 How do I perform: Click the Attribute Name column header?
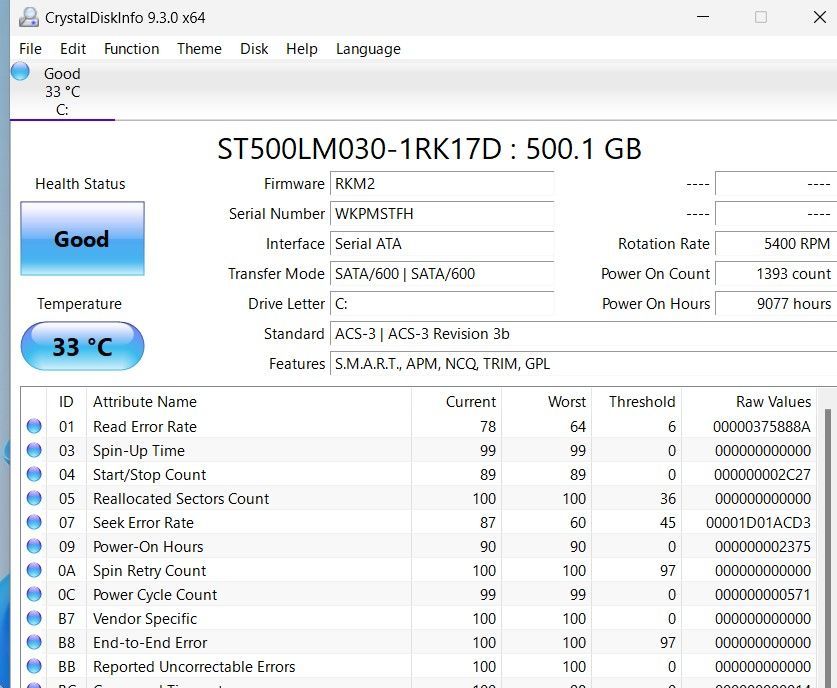(x=249, y=401)
